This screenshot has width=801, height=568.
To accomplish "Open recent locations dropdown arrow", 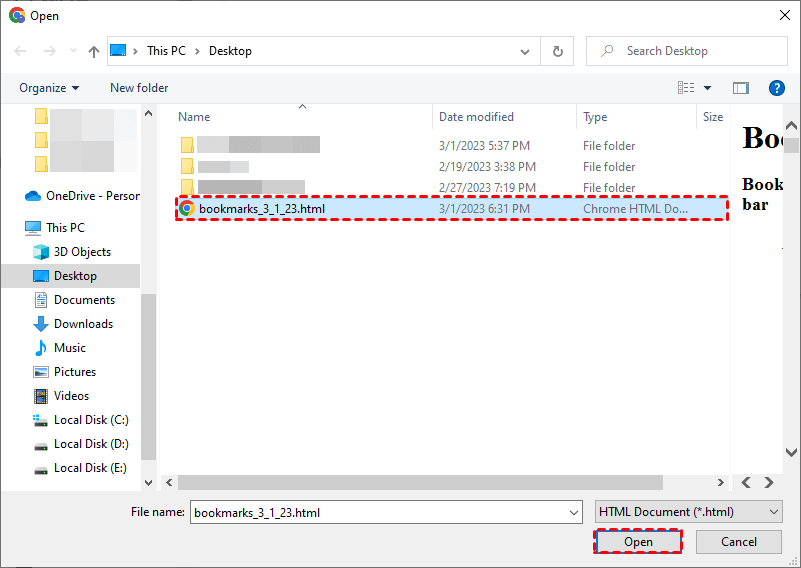I will click(x=73, y=51).
